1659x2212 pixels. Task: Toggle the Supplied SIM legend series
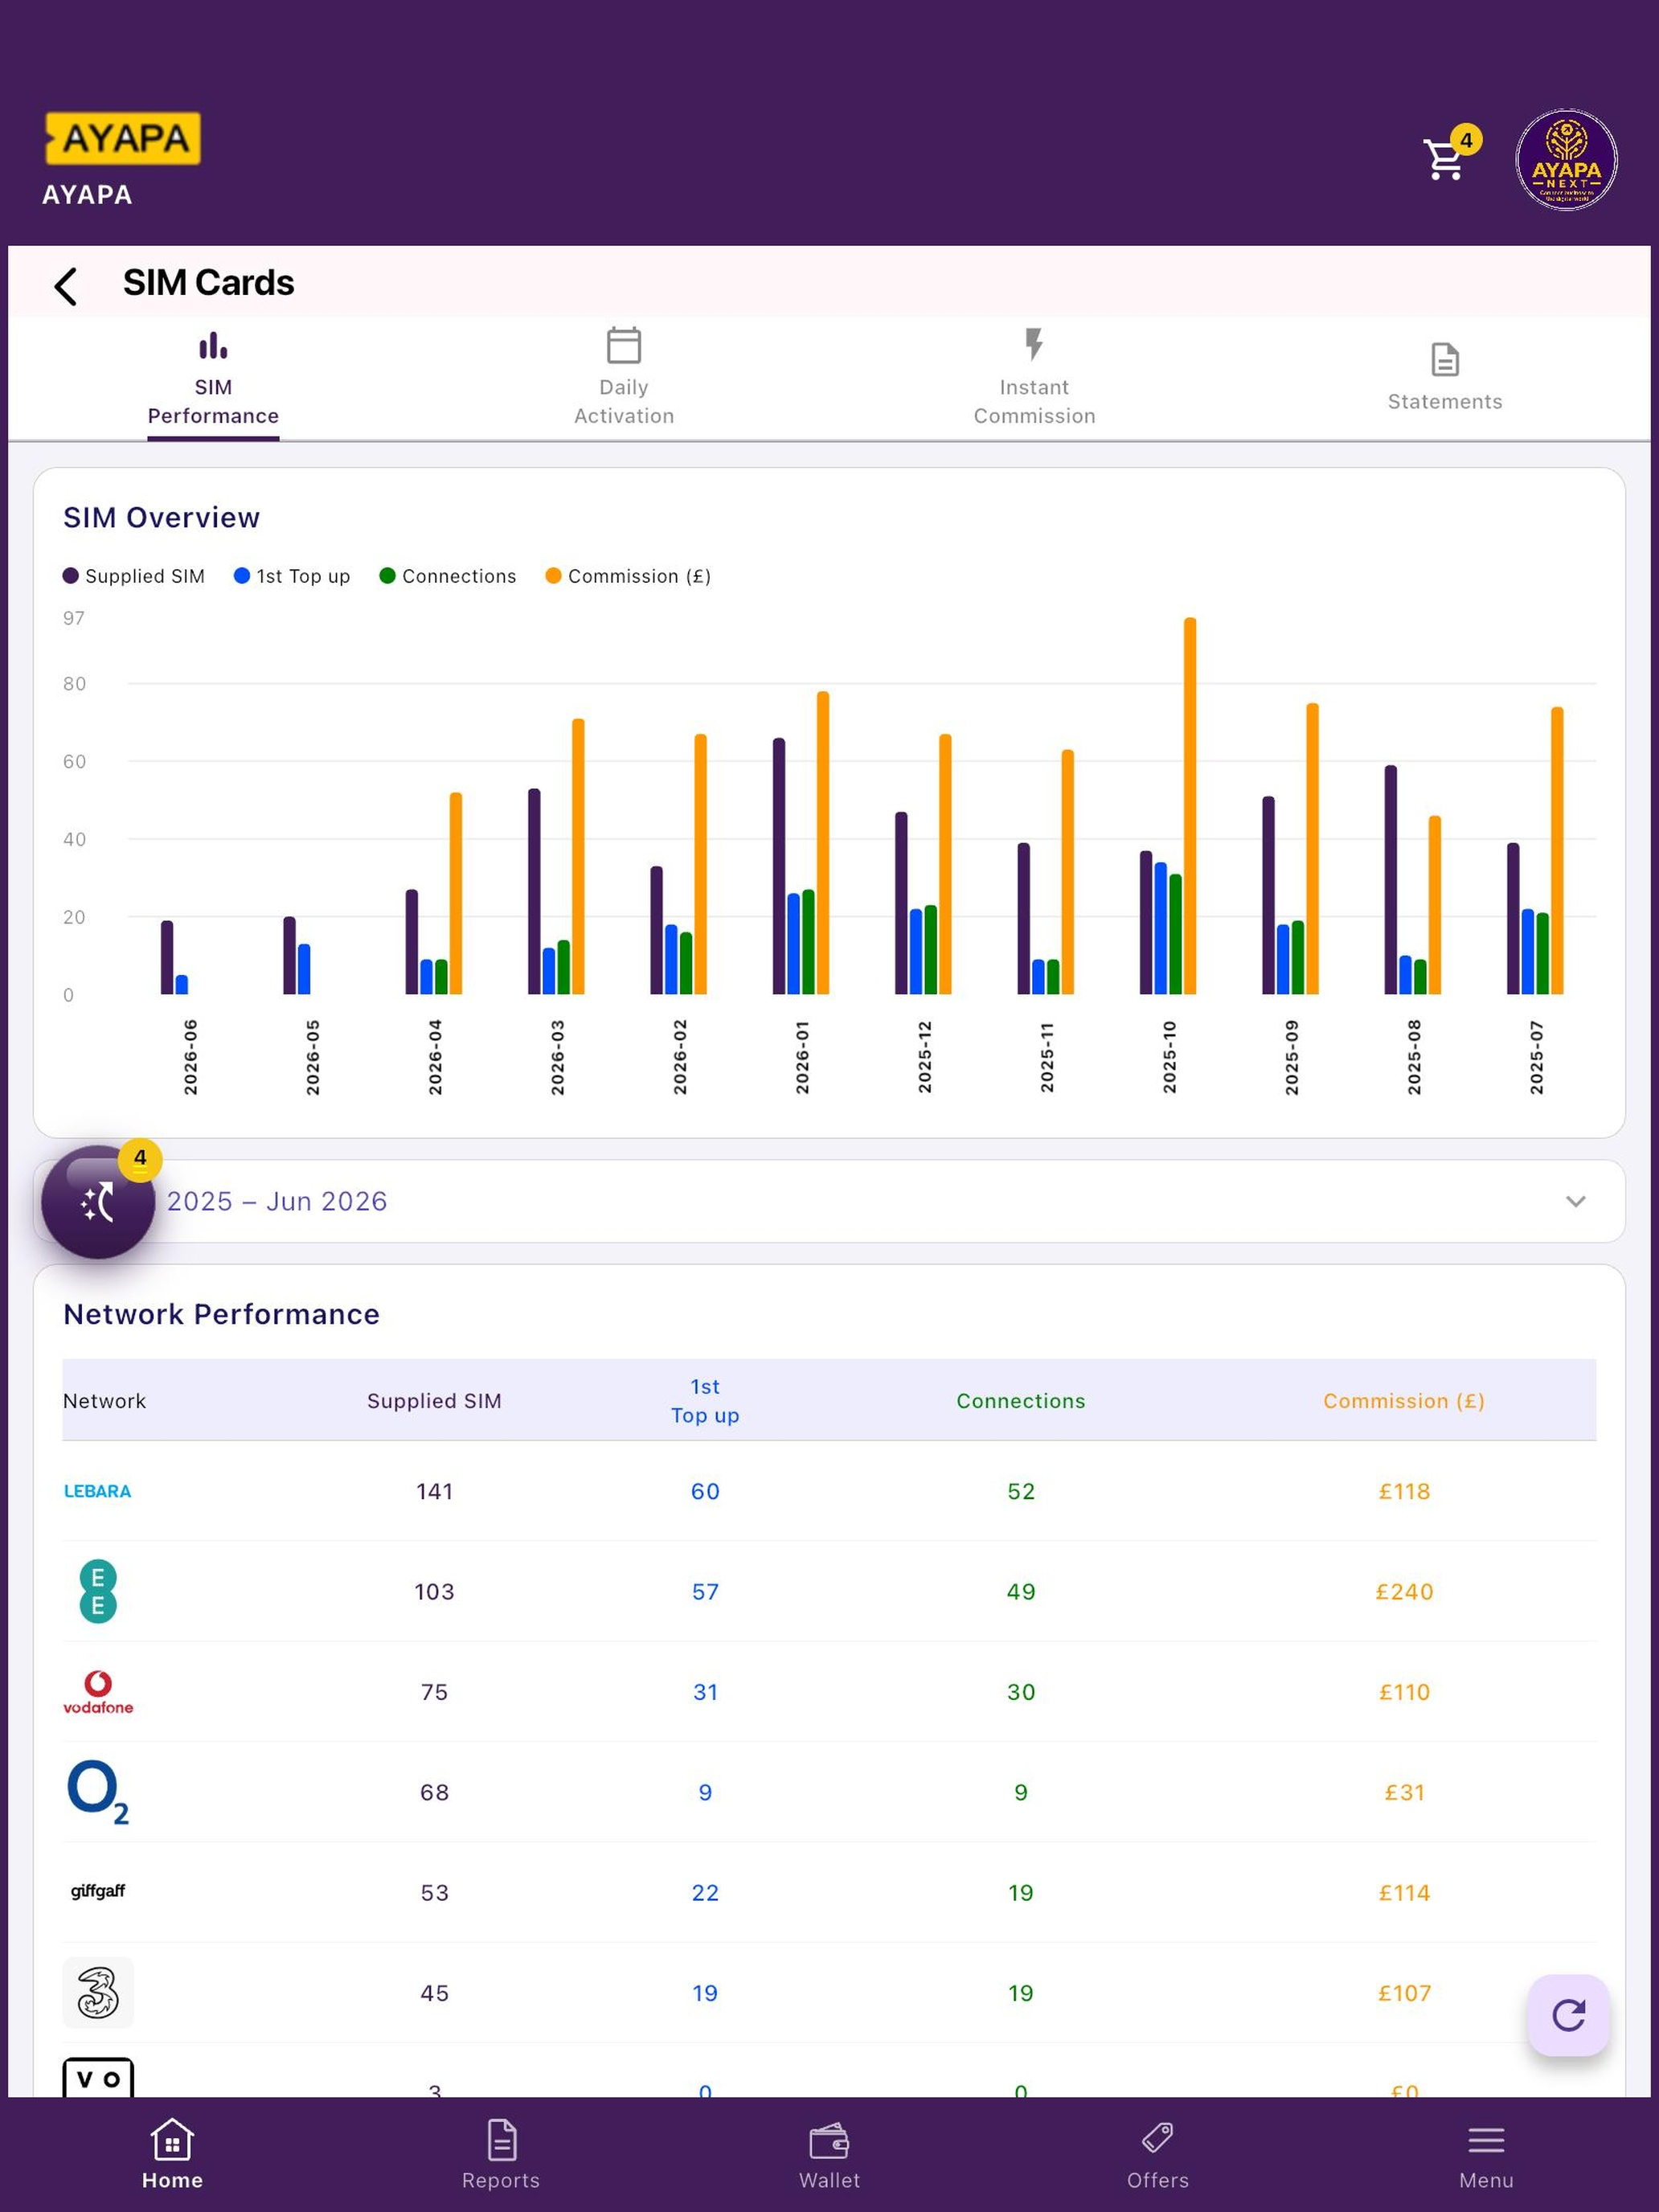tap(134, 576)
